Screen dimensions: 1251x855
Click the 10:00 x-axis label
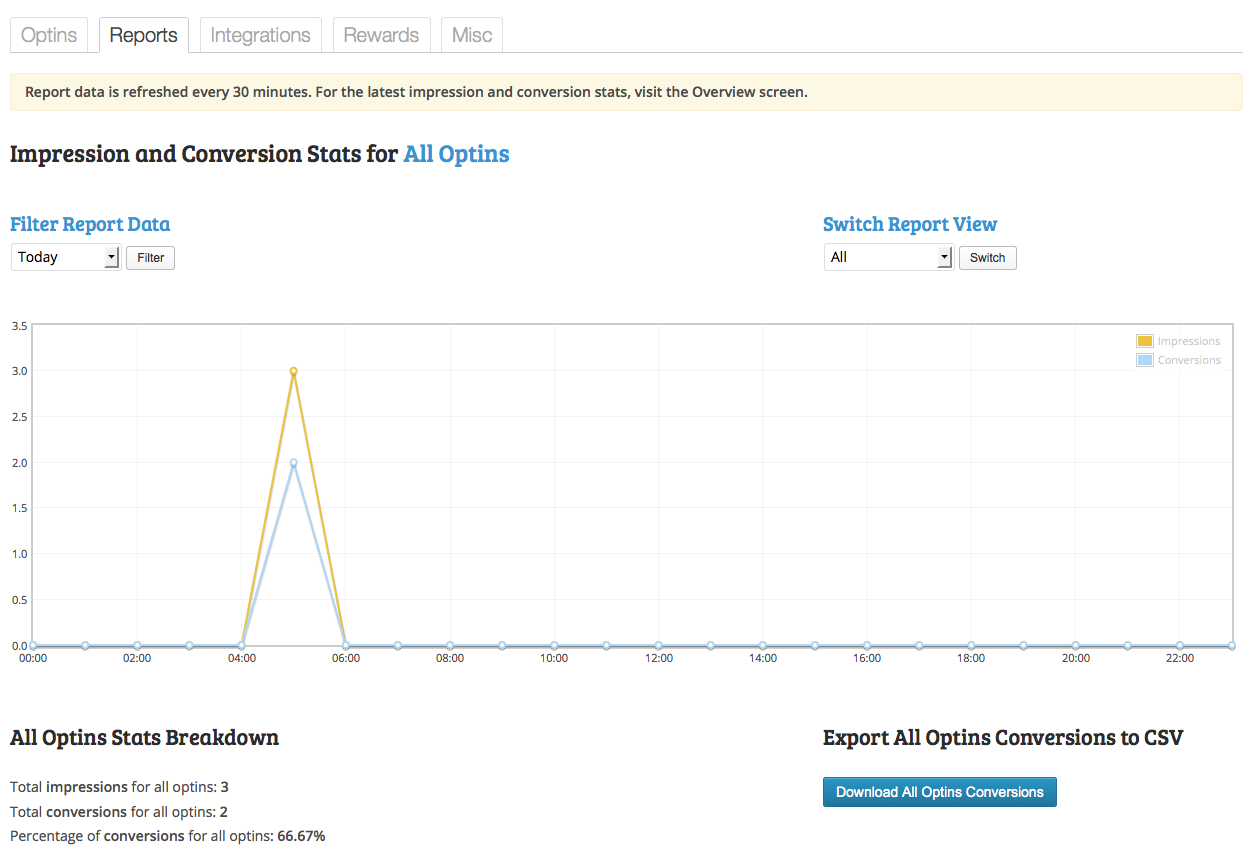pos(554,659)
